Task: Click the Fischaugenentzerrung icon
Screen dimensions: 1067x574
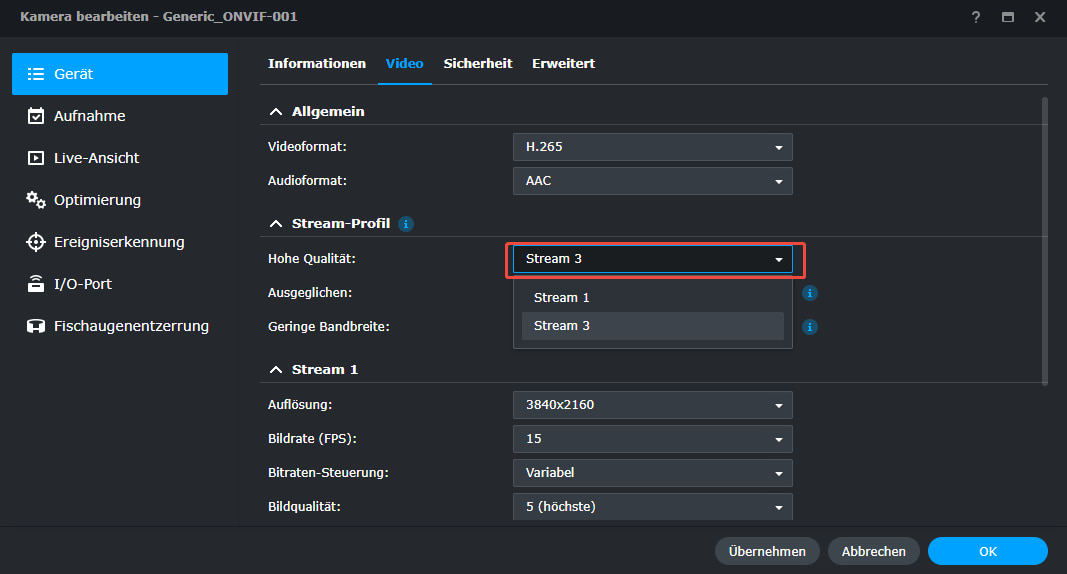Action: [x=35, y=326]
